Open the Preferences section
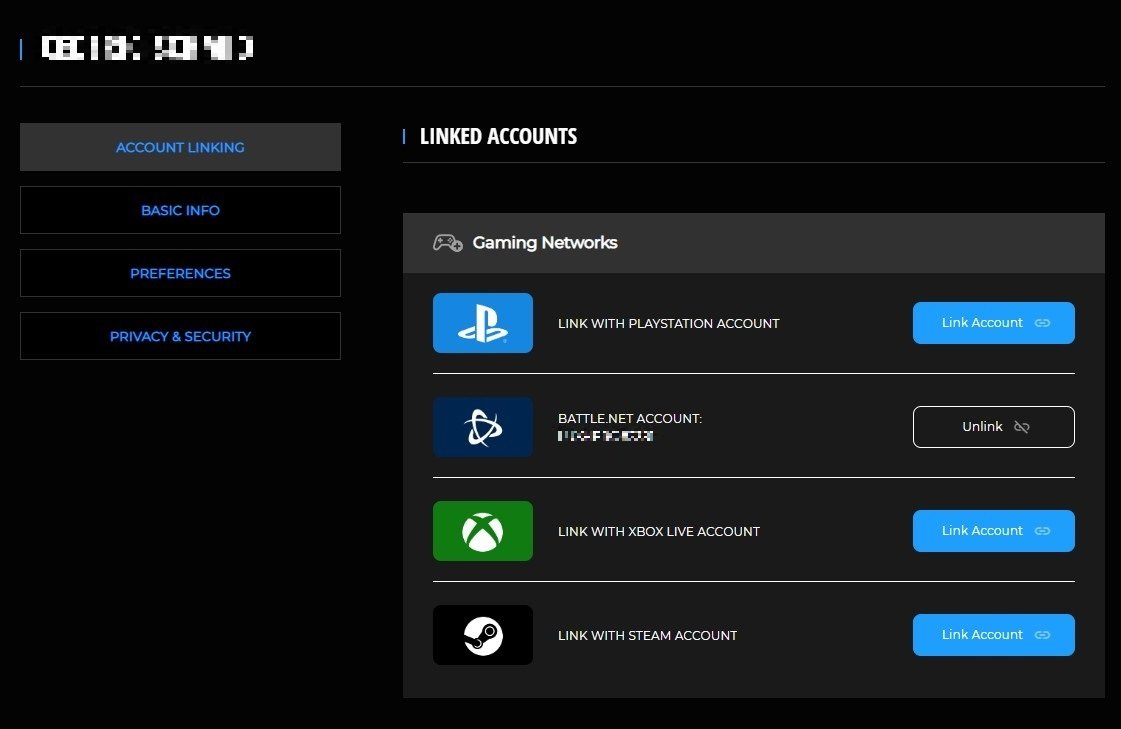The width and height of the screenshot is (1121, 729). coord(180,273)
